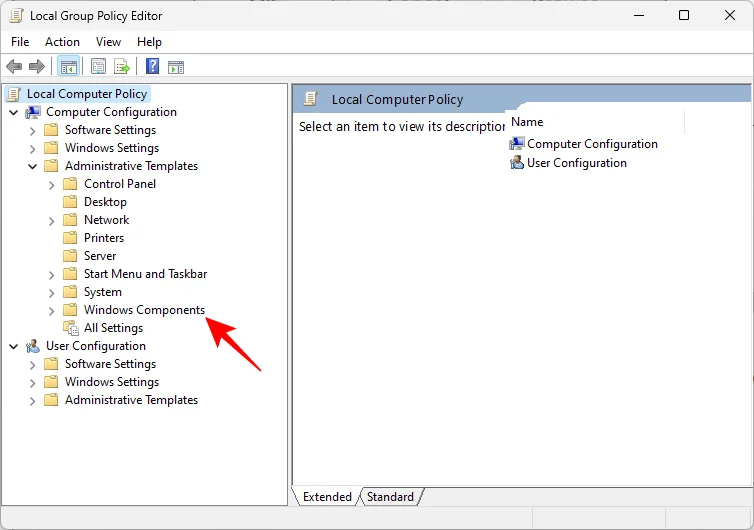Switch to the Extended tab

coord(327,497)
